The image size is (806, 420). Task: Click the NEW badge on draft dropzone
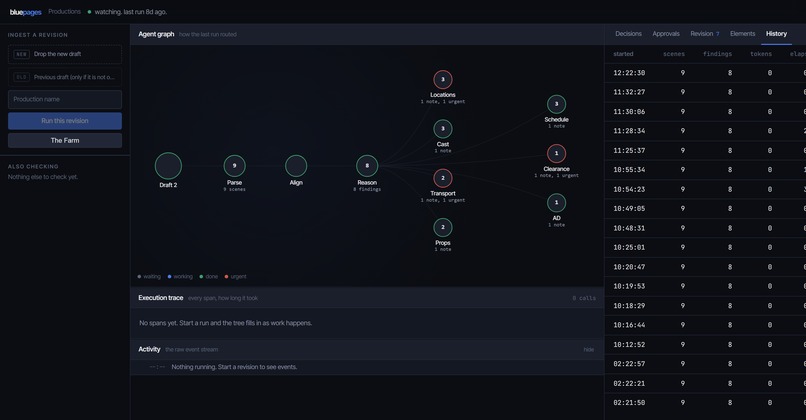click(21, 54)
